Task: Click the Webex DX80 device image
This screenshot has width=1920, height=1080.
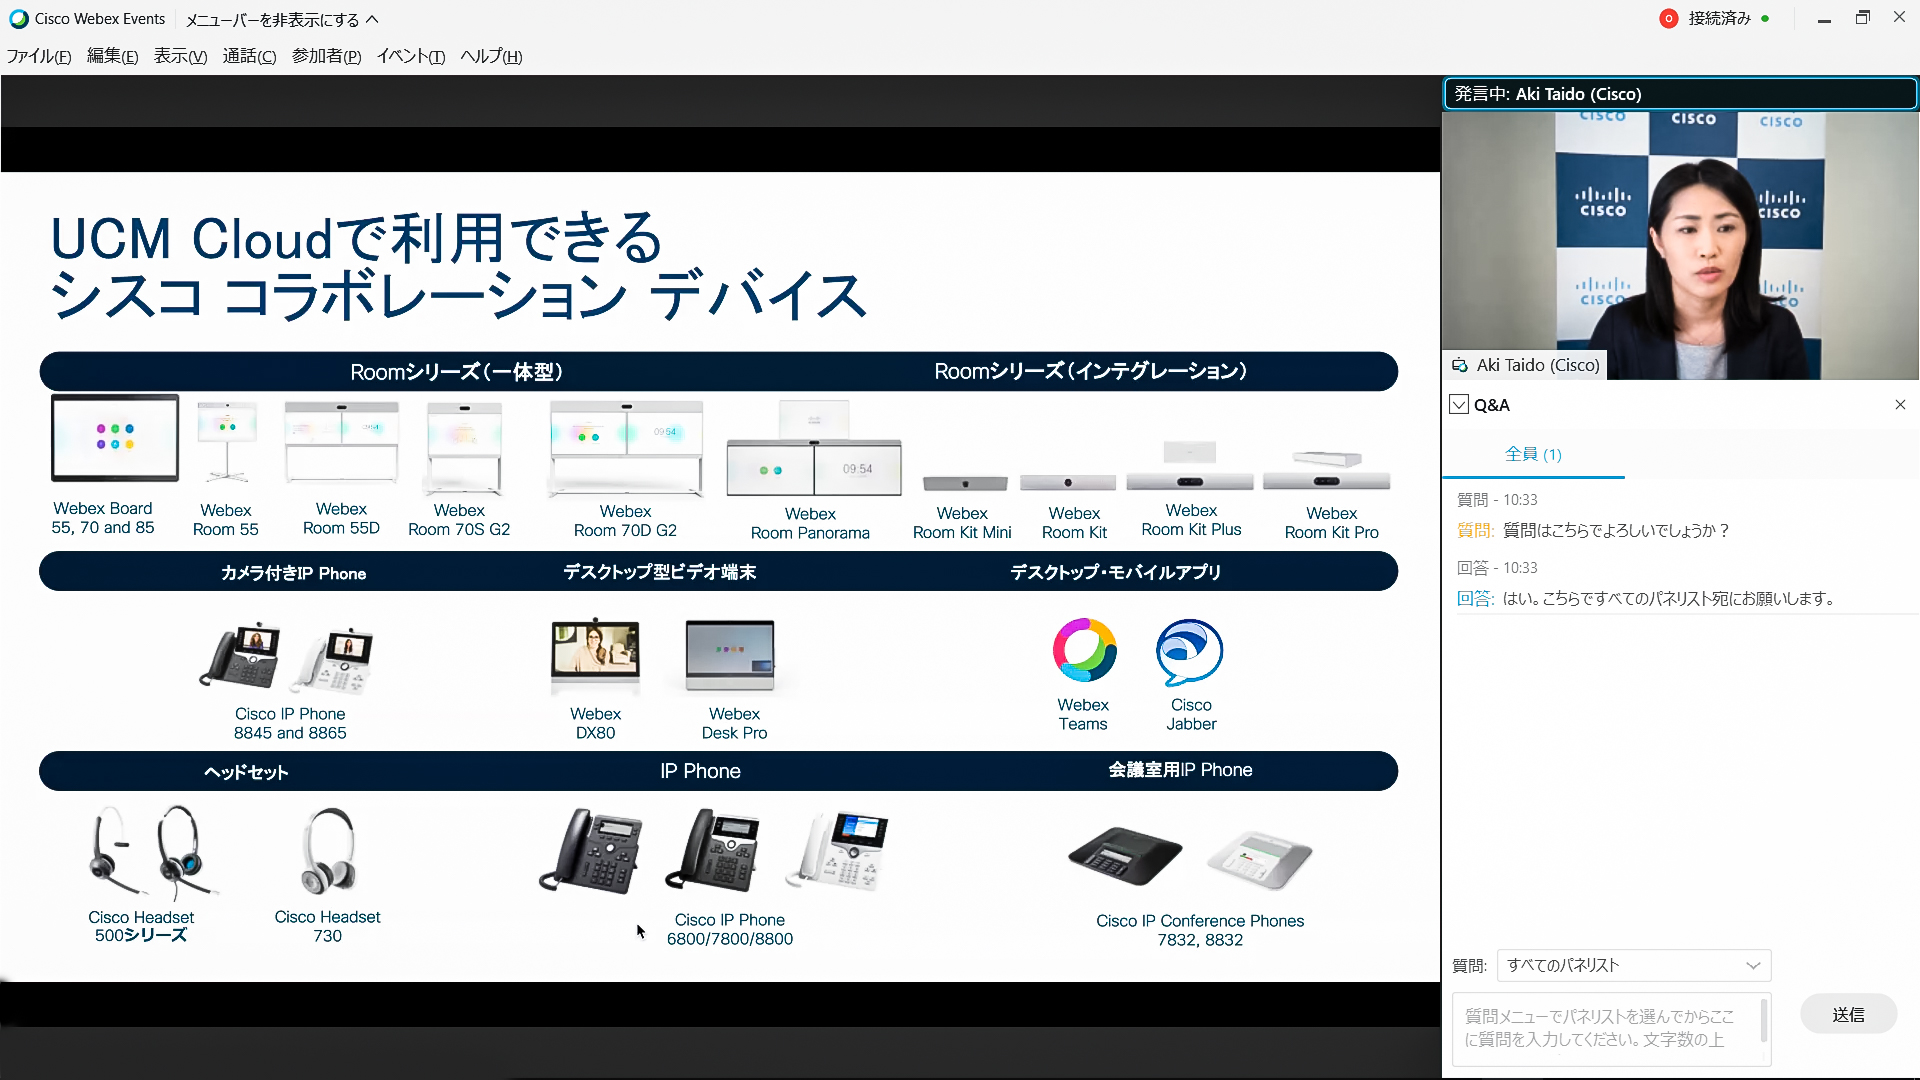Action: pyautogui.click(x=596, y=656)
